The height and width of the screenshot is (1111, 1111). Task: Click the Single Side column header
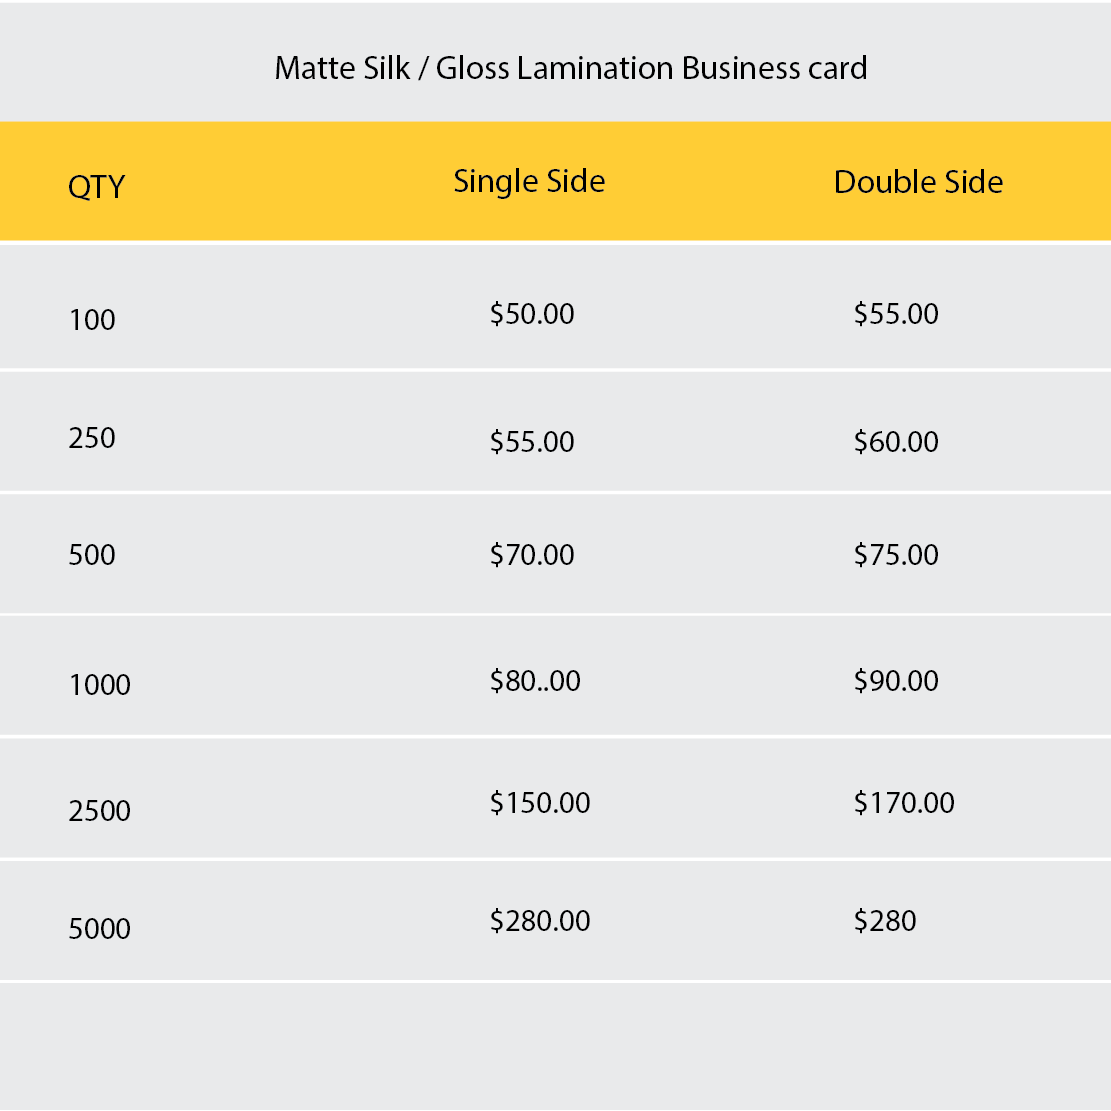[x=529, y=181]
